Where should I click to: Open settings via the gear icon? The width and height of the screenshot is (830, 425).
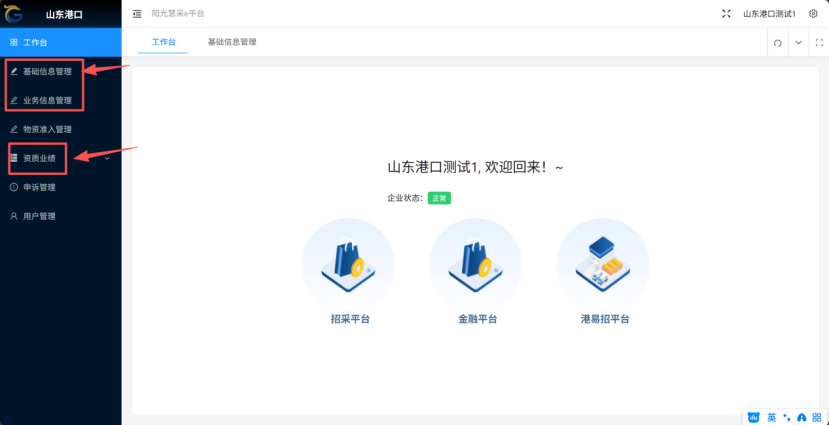813,14
